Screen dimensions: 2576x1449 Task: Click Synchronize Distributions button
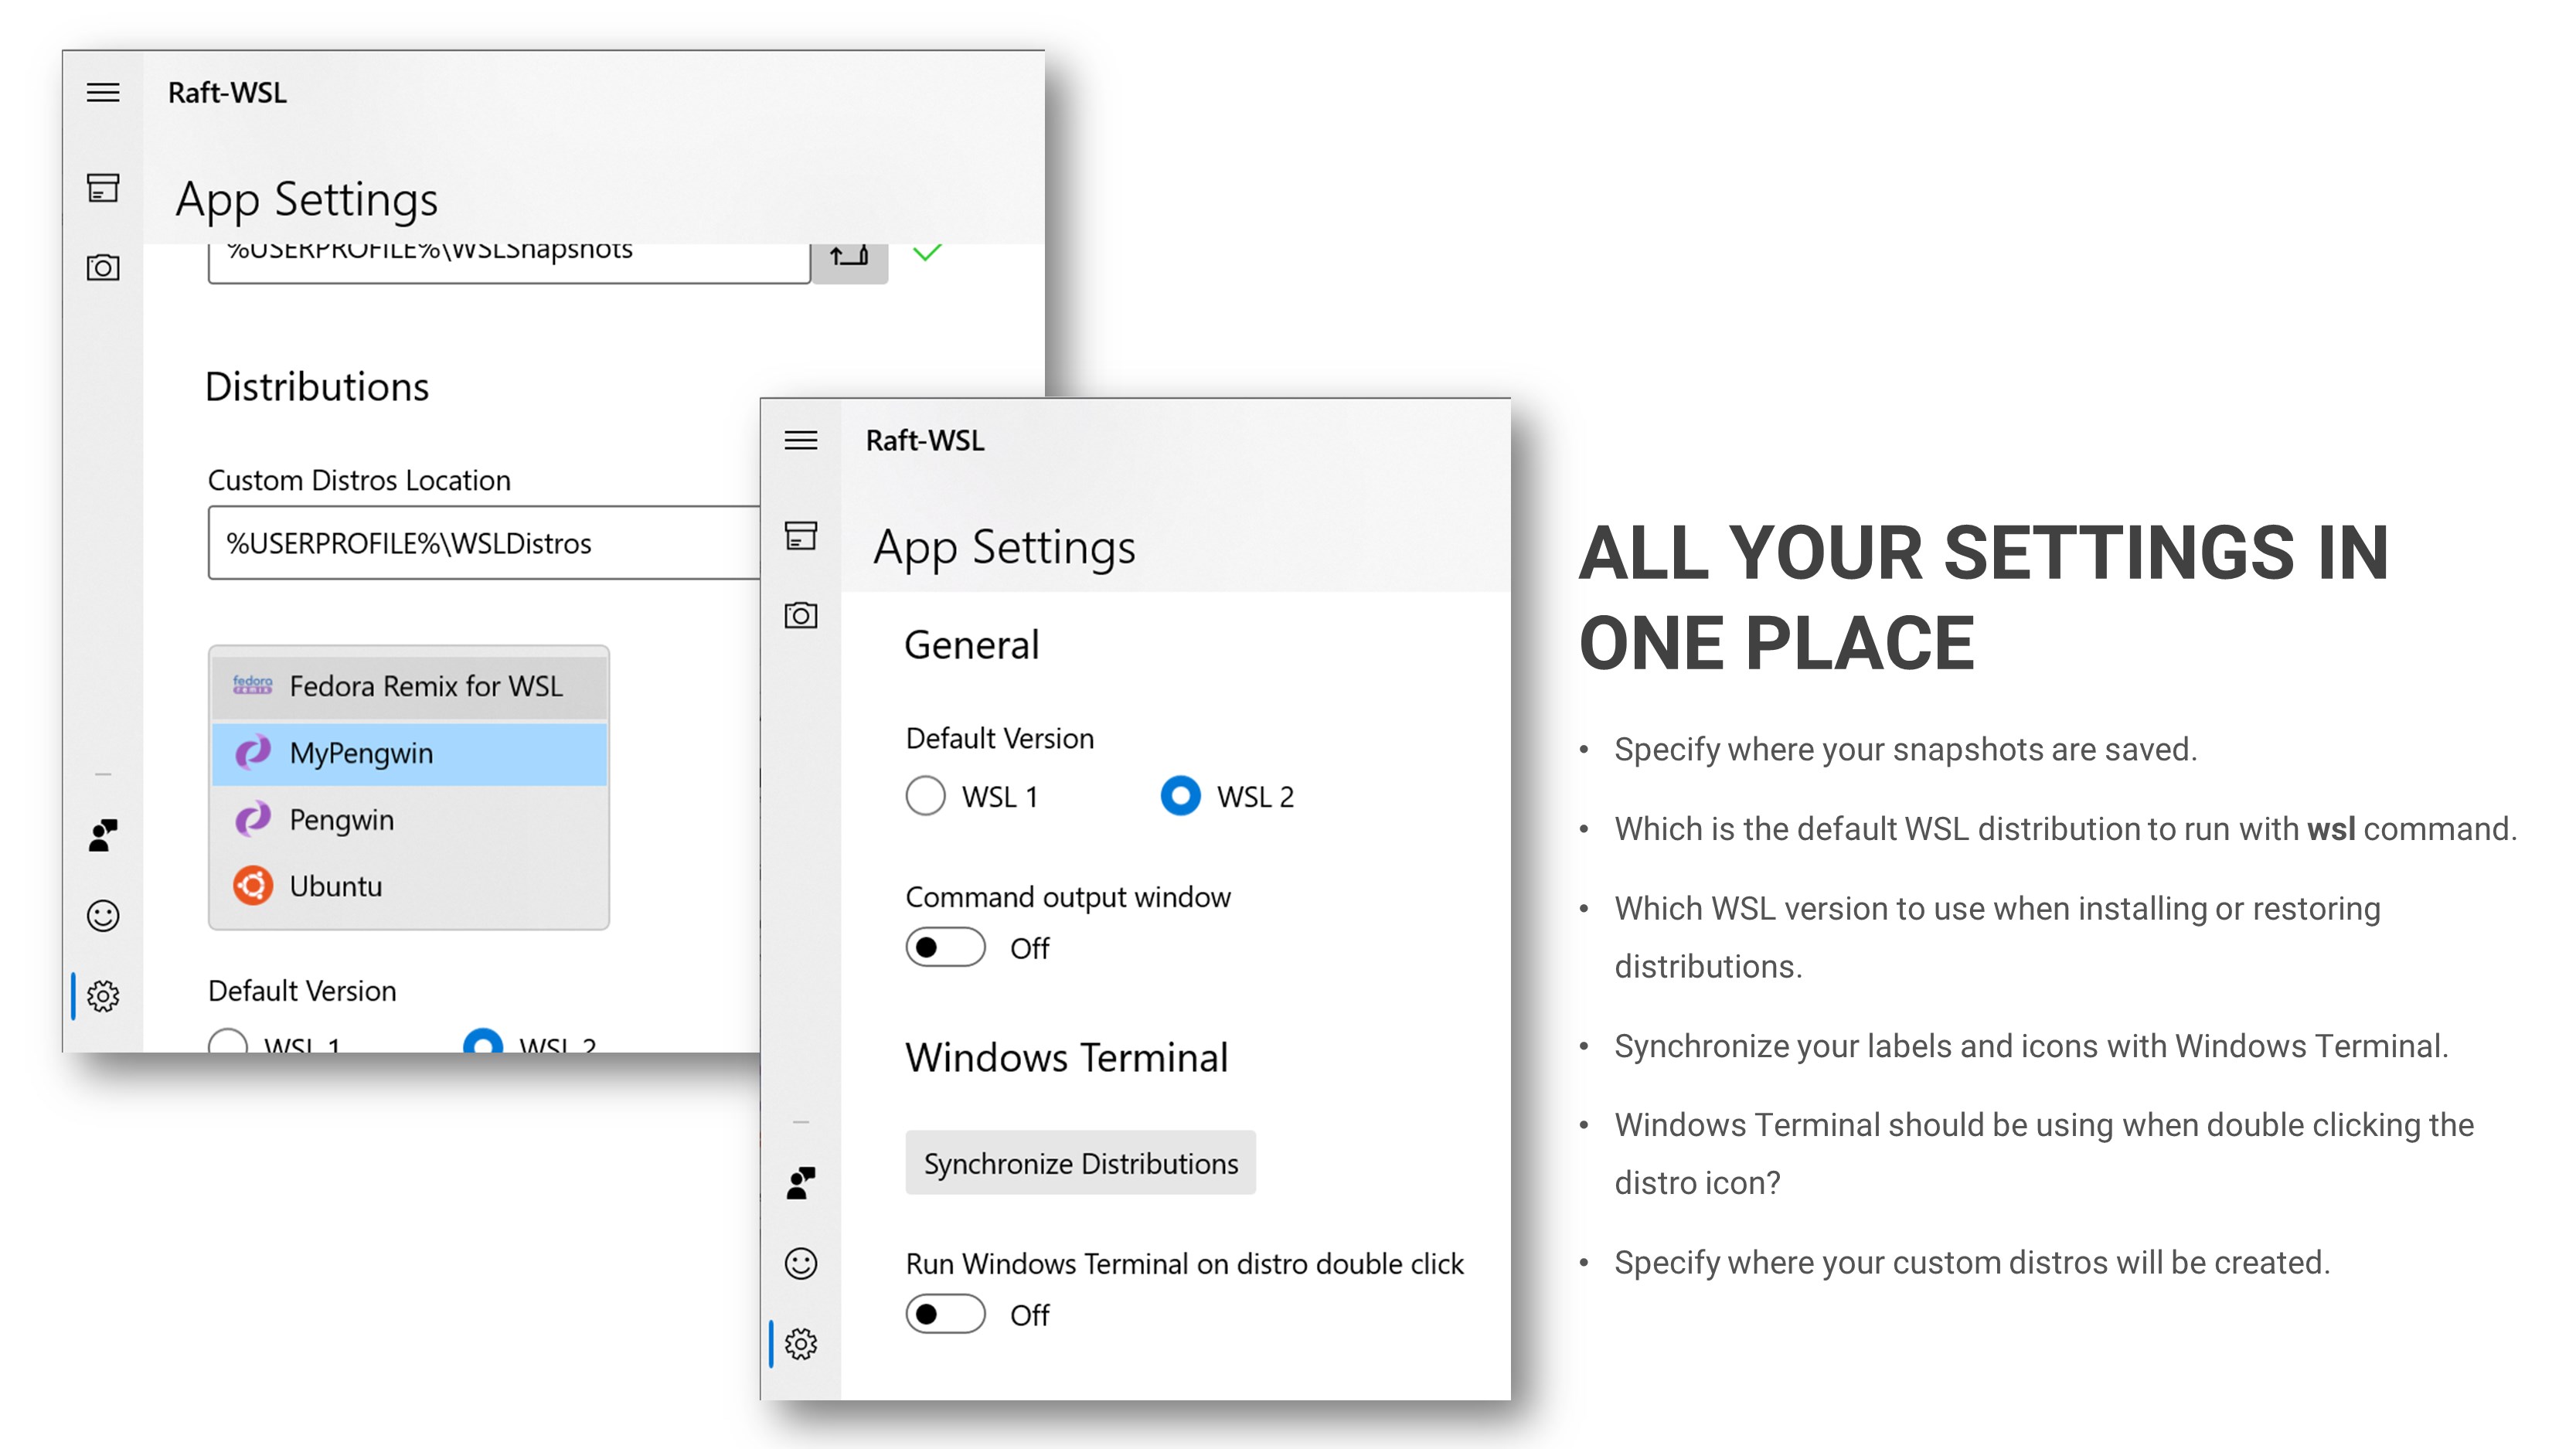coord(1080,1163)
